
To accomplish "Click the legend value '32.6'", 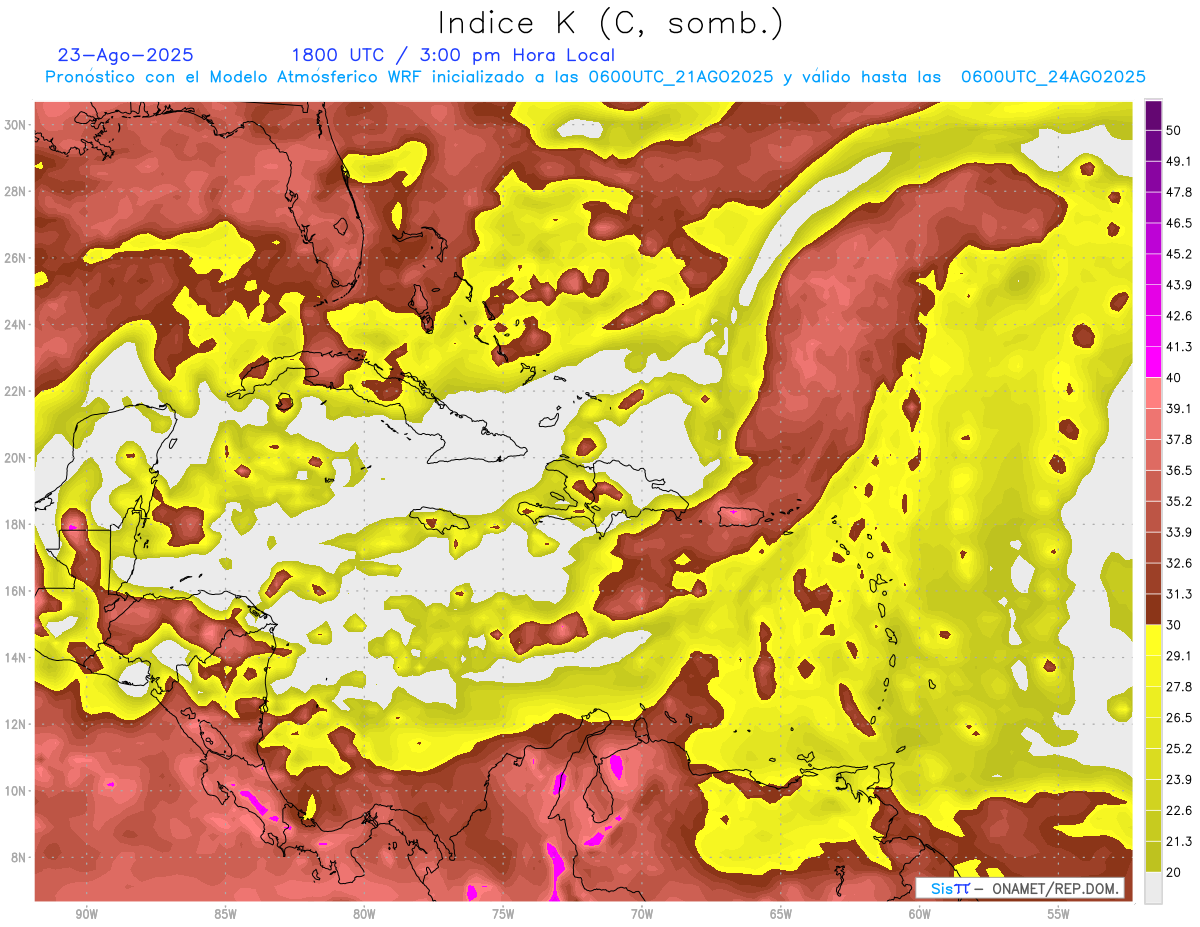I will tap(1179, 563).
